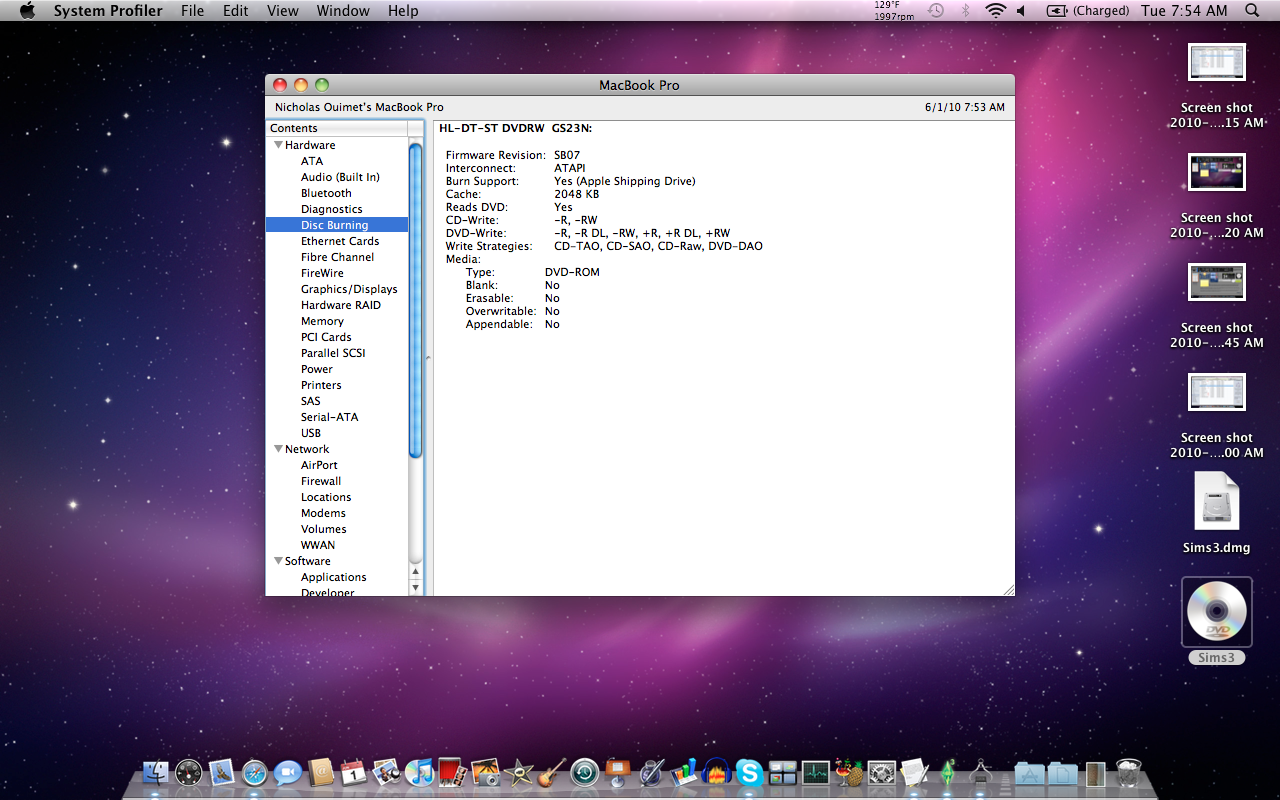The image size is (1280, 800).
Task: Launch Dashboard from the Dock
Action: coord(189,772)
